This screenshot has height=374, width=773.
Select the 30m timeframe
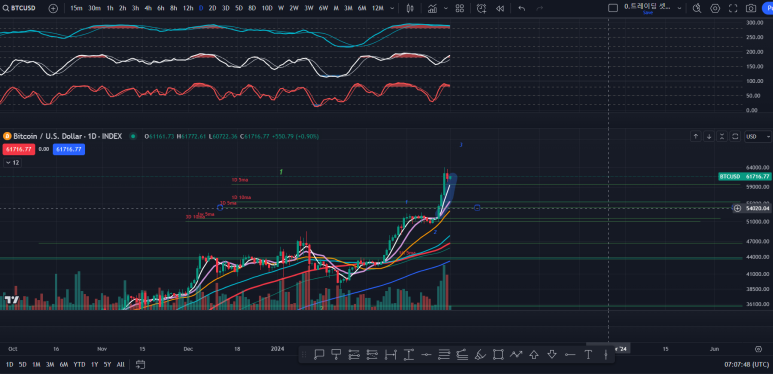pos(95,8)
